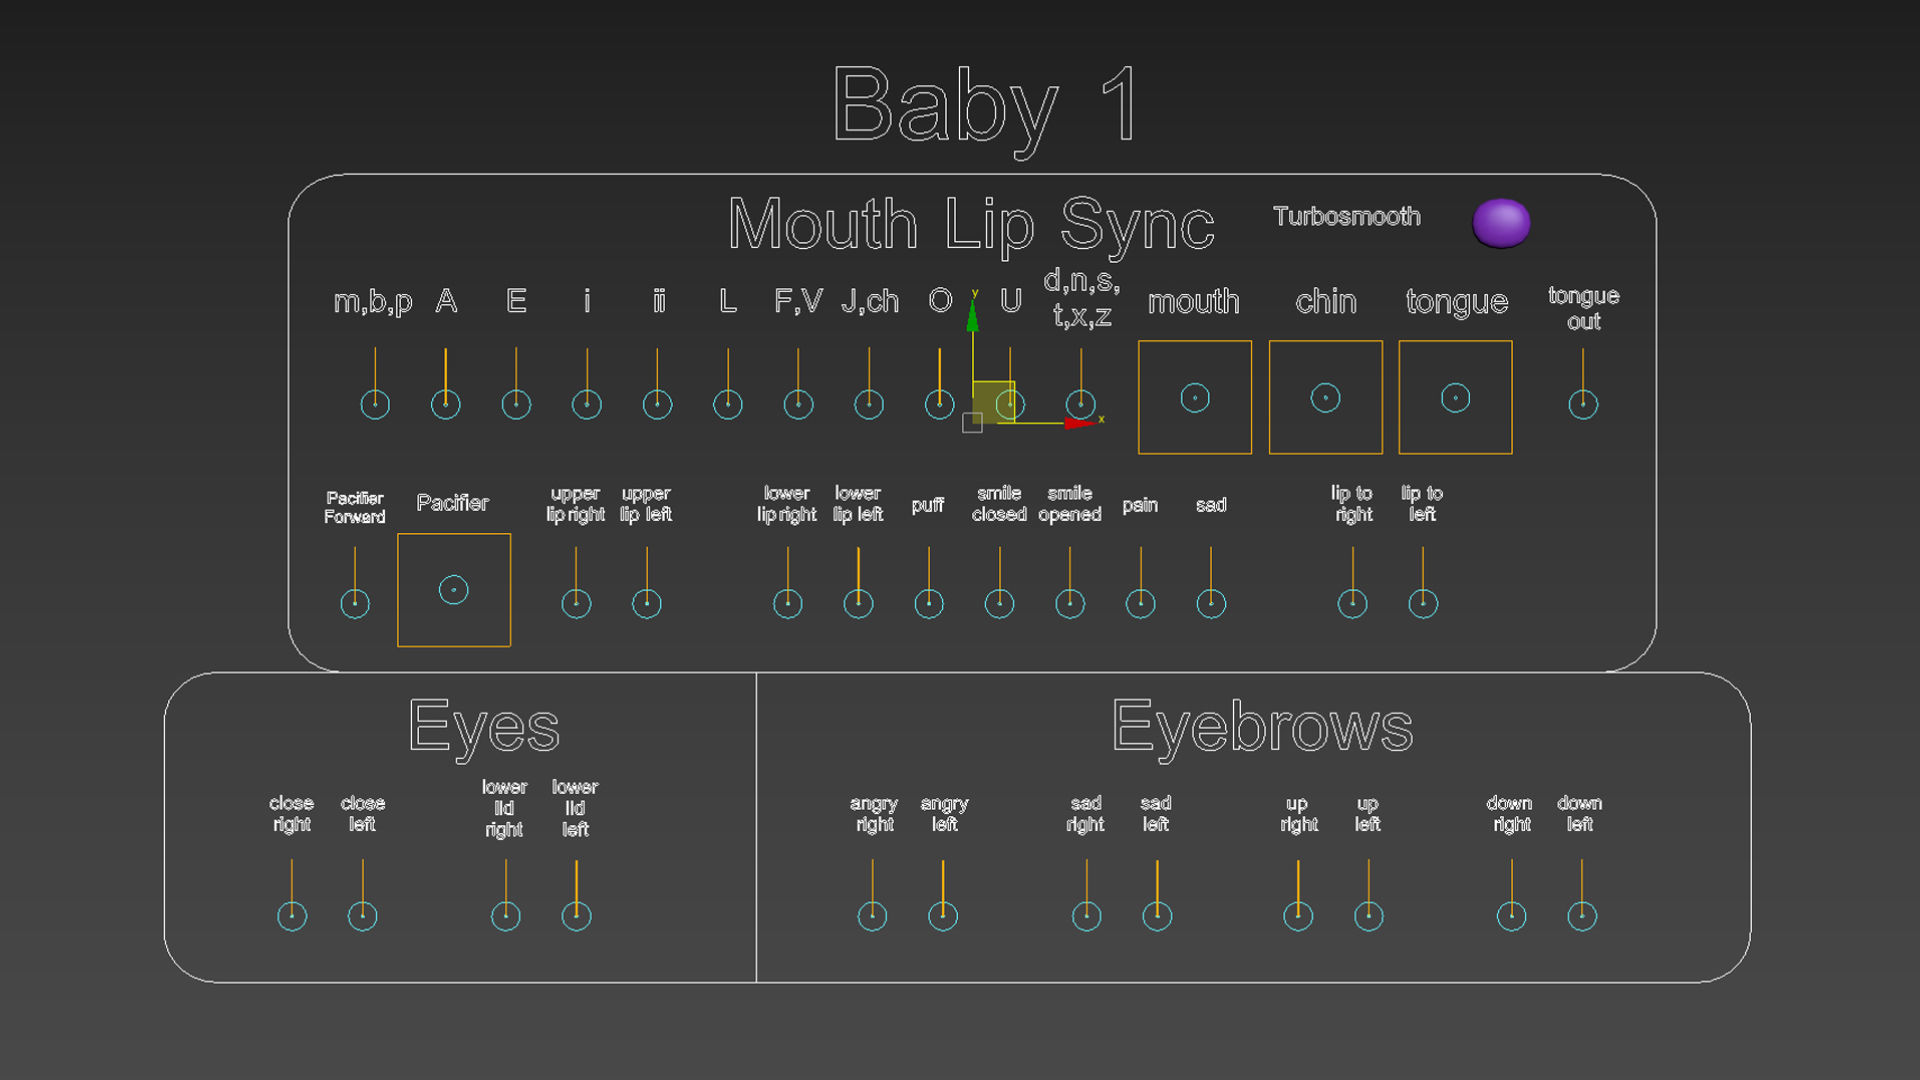Select the O phoneme slider handle
Screen dimensions: 1920x1080
click(939, 405)
